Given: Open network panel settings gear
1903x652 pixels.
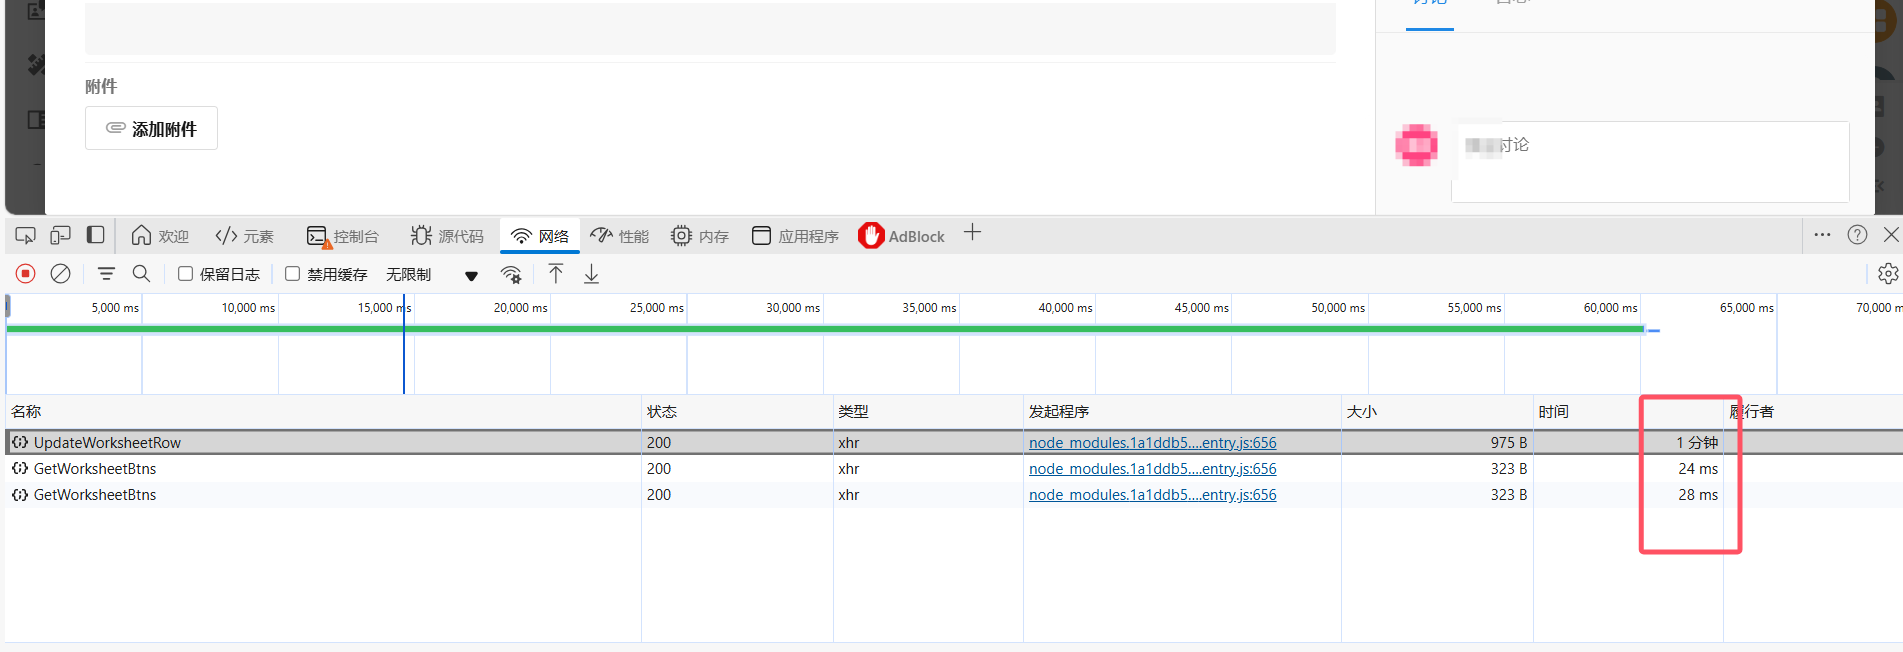Looking at the screenshot, I should pos(1887,274).
